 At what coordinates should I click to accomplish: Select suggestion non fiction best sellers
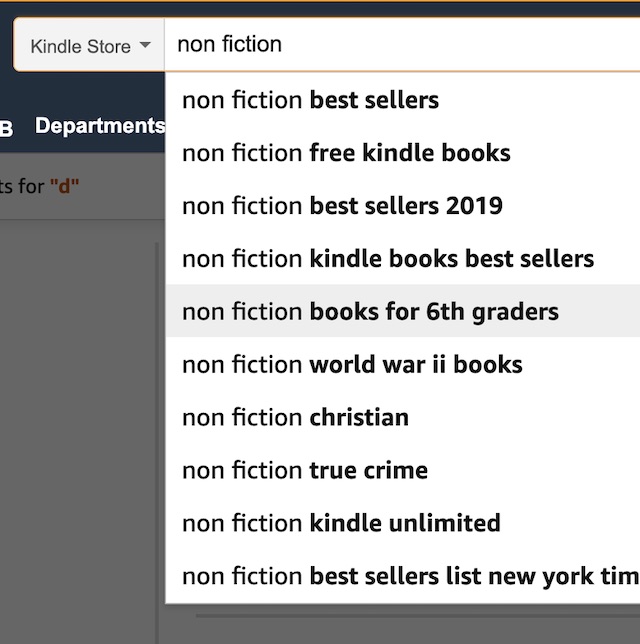[x=403, y=100]
